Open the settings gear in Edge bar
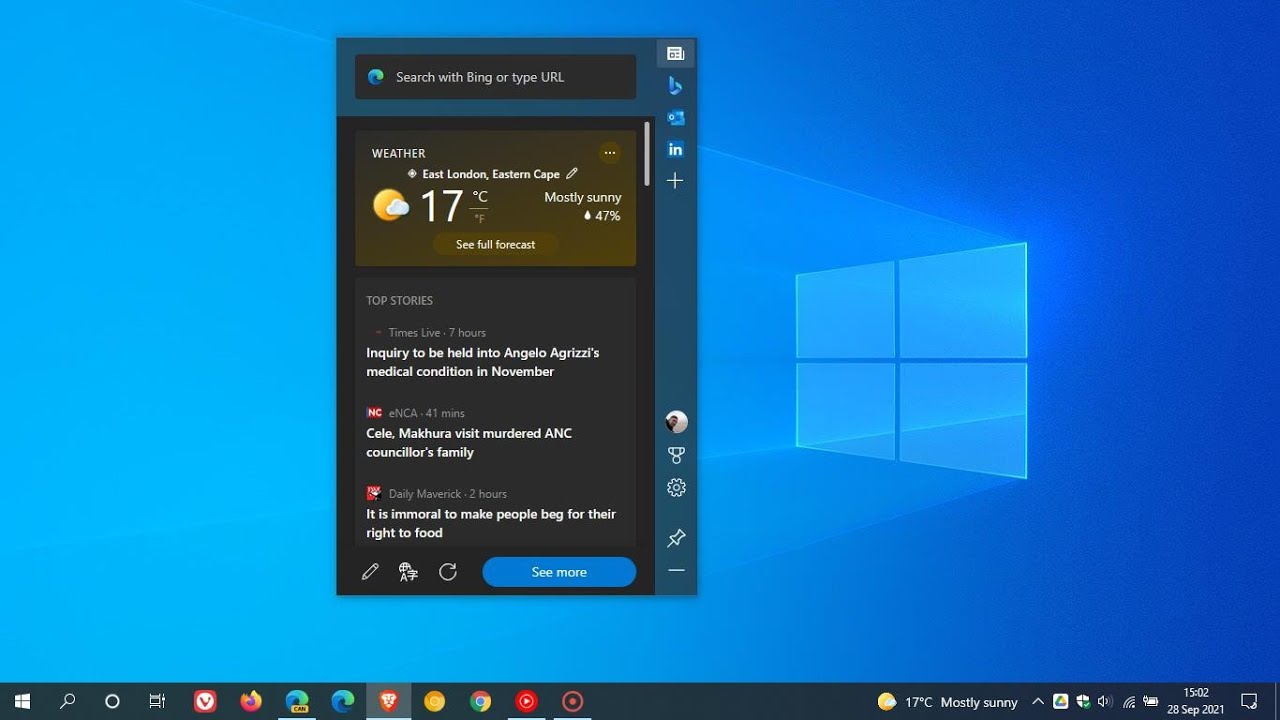This screenshot has width=1280, height=720. [676, 487]
